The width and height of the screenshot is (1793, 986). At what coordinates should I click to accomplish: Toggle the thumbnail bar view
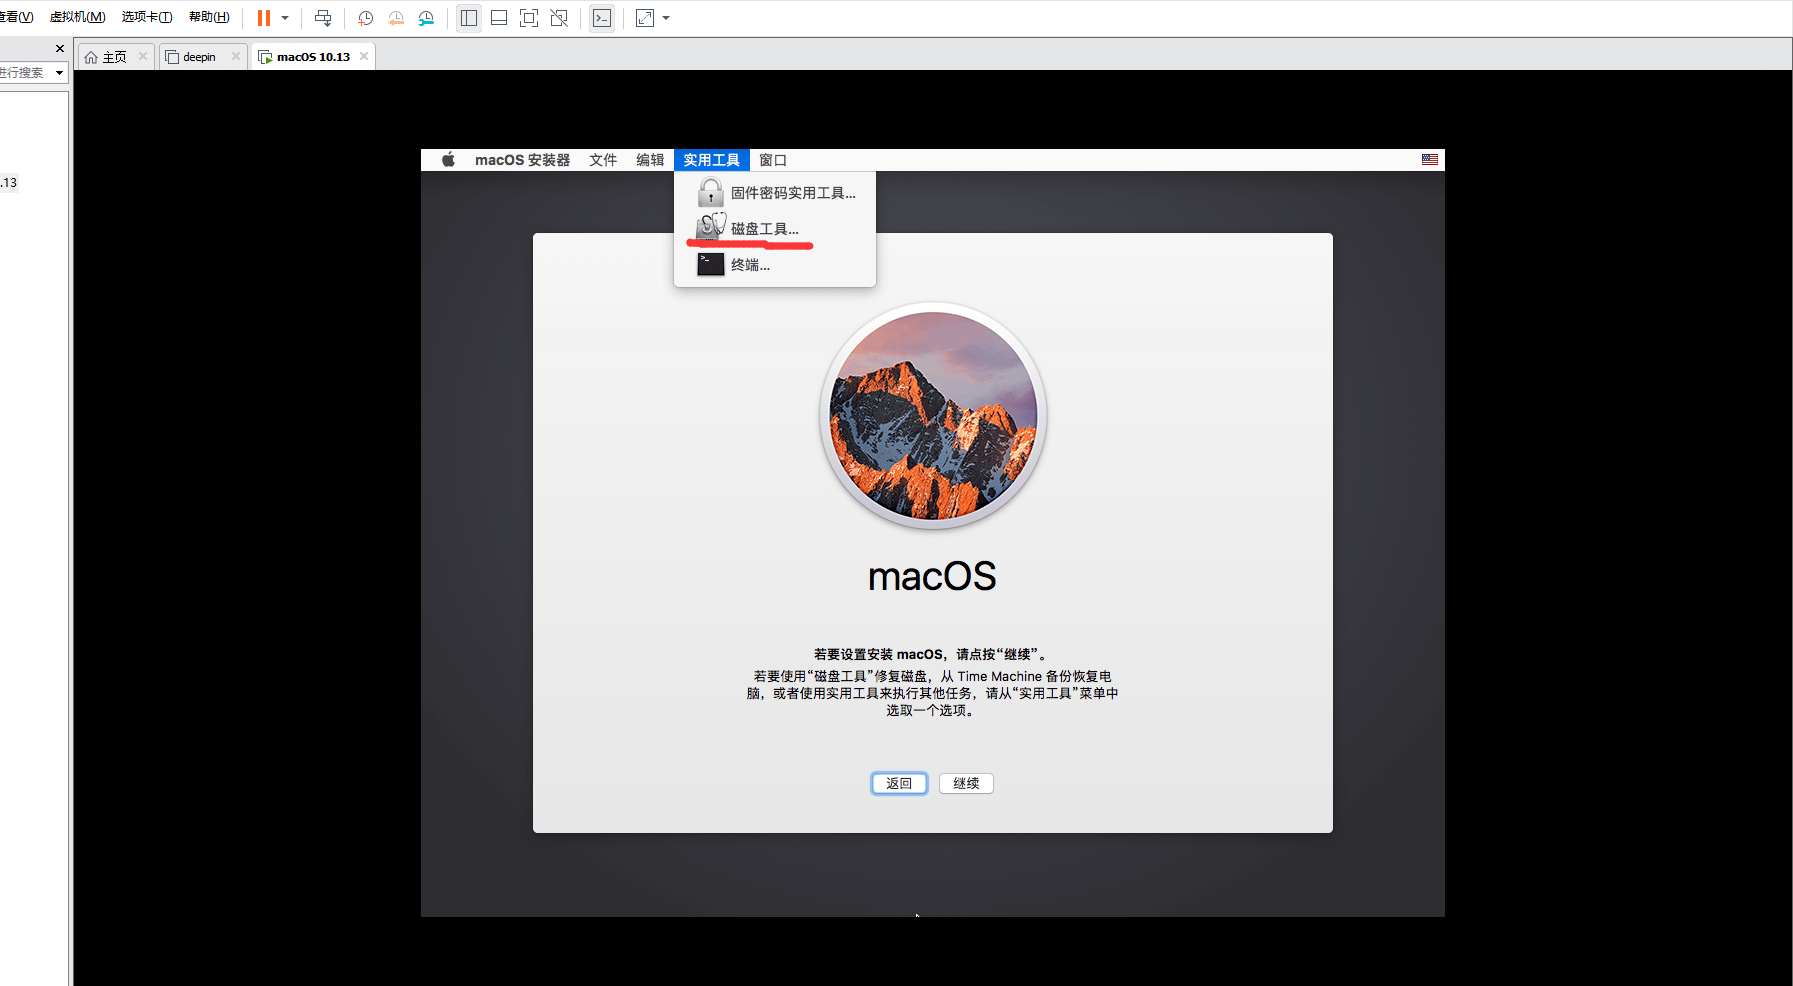(x=499, y=18)
